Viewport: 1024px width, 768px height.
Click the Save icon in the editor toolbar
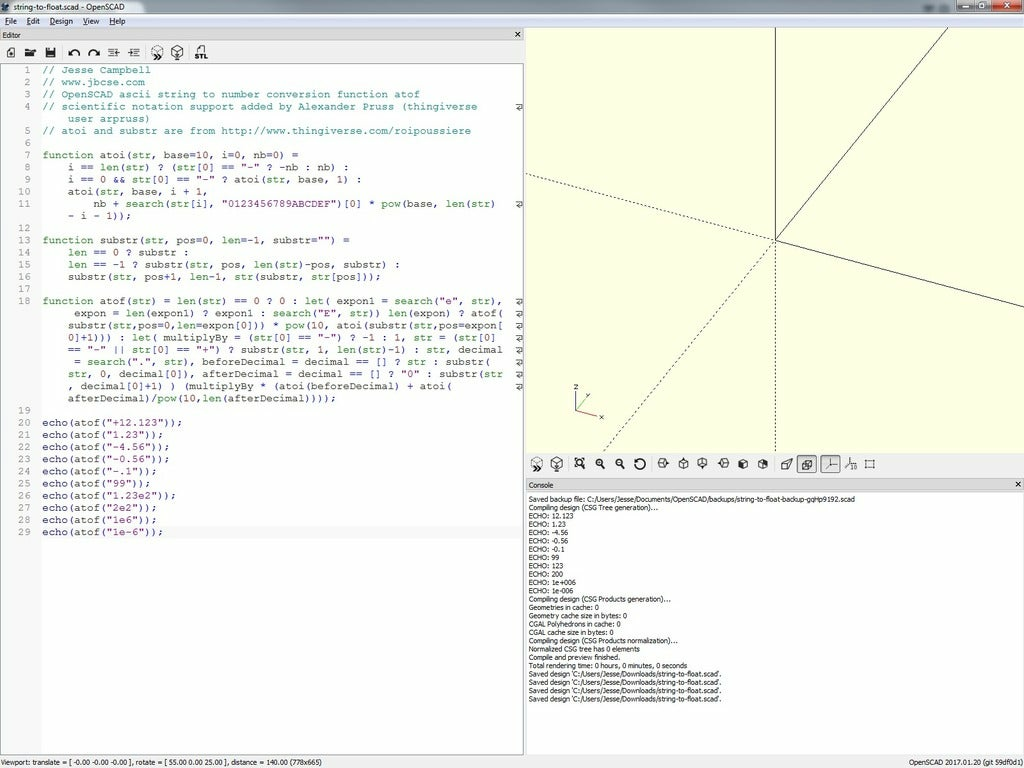pos(52,52)
